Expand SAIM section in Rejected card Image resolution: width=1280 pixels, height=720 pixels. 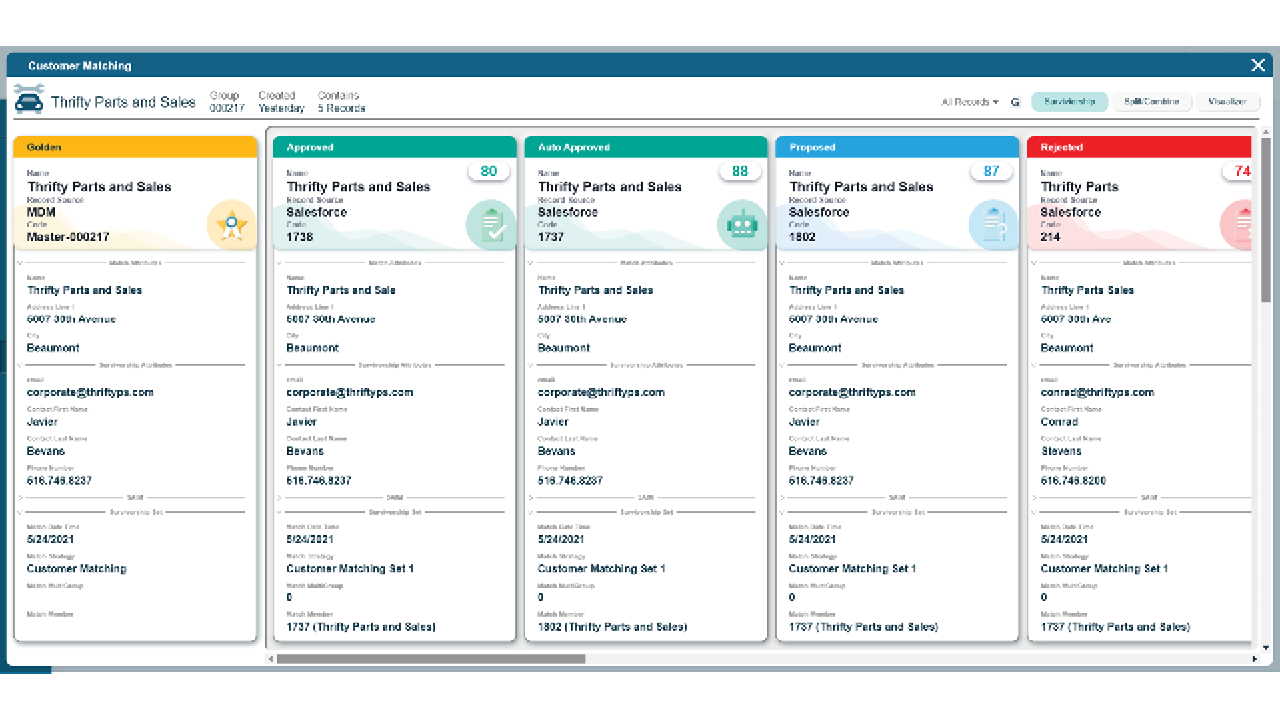tap(1034, 497)
